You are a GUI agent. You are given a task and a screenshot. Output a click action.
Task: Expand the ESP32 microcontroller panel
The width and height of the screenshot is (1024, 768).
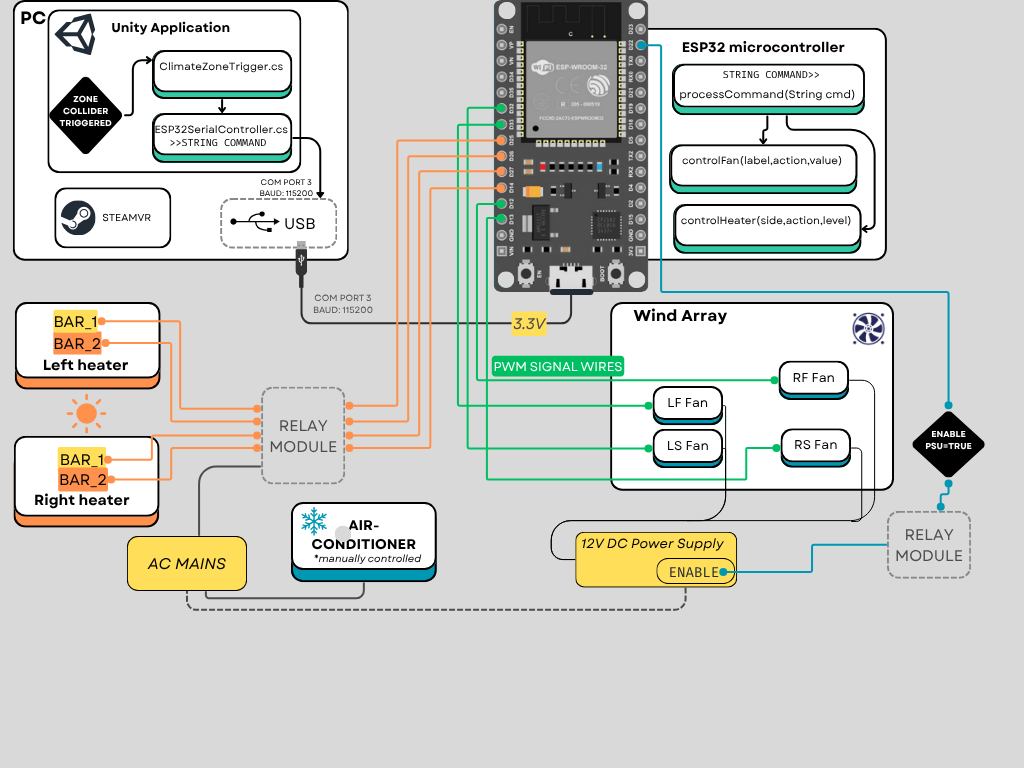763,47
